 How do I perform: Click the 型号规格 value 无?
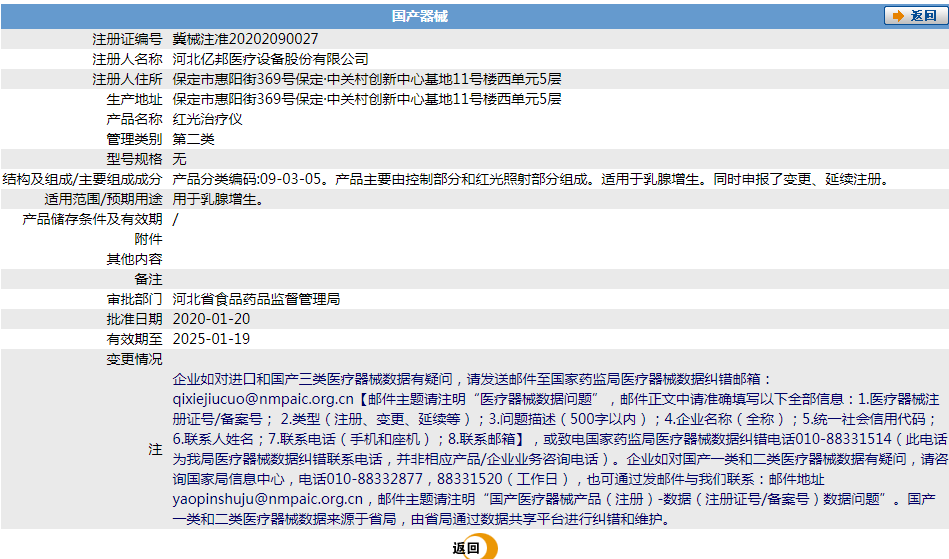tap(180, 159)
